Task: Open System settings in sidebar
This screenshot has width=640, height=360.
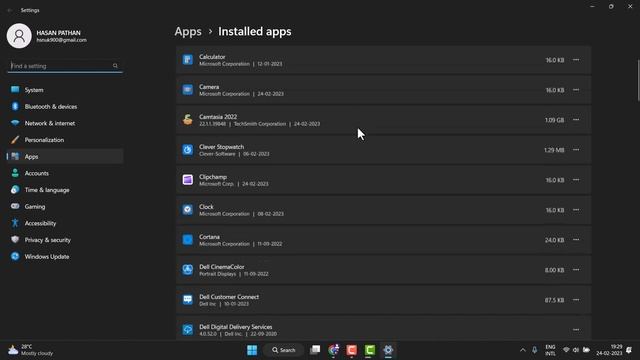Action: (x=65, y=90)
